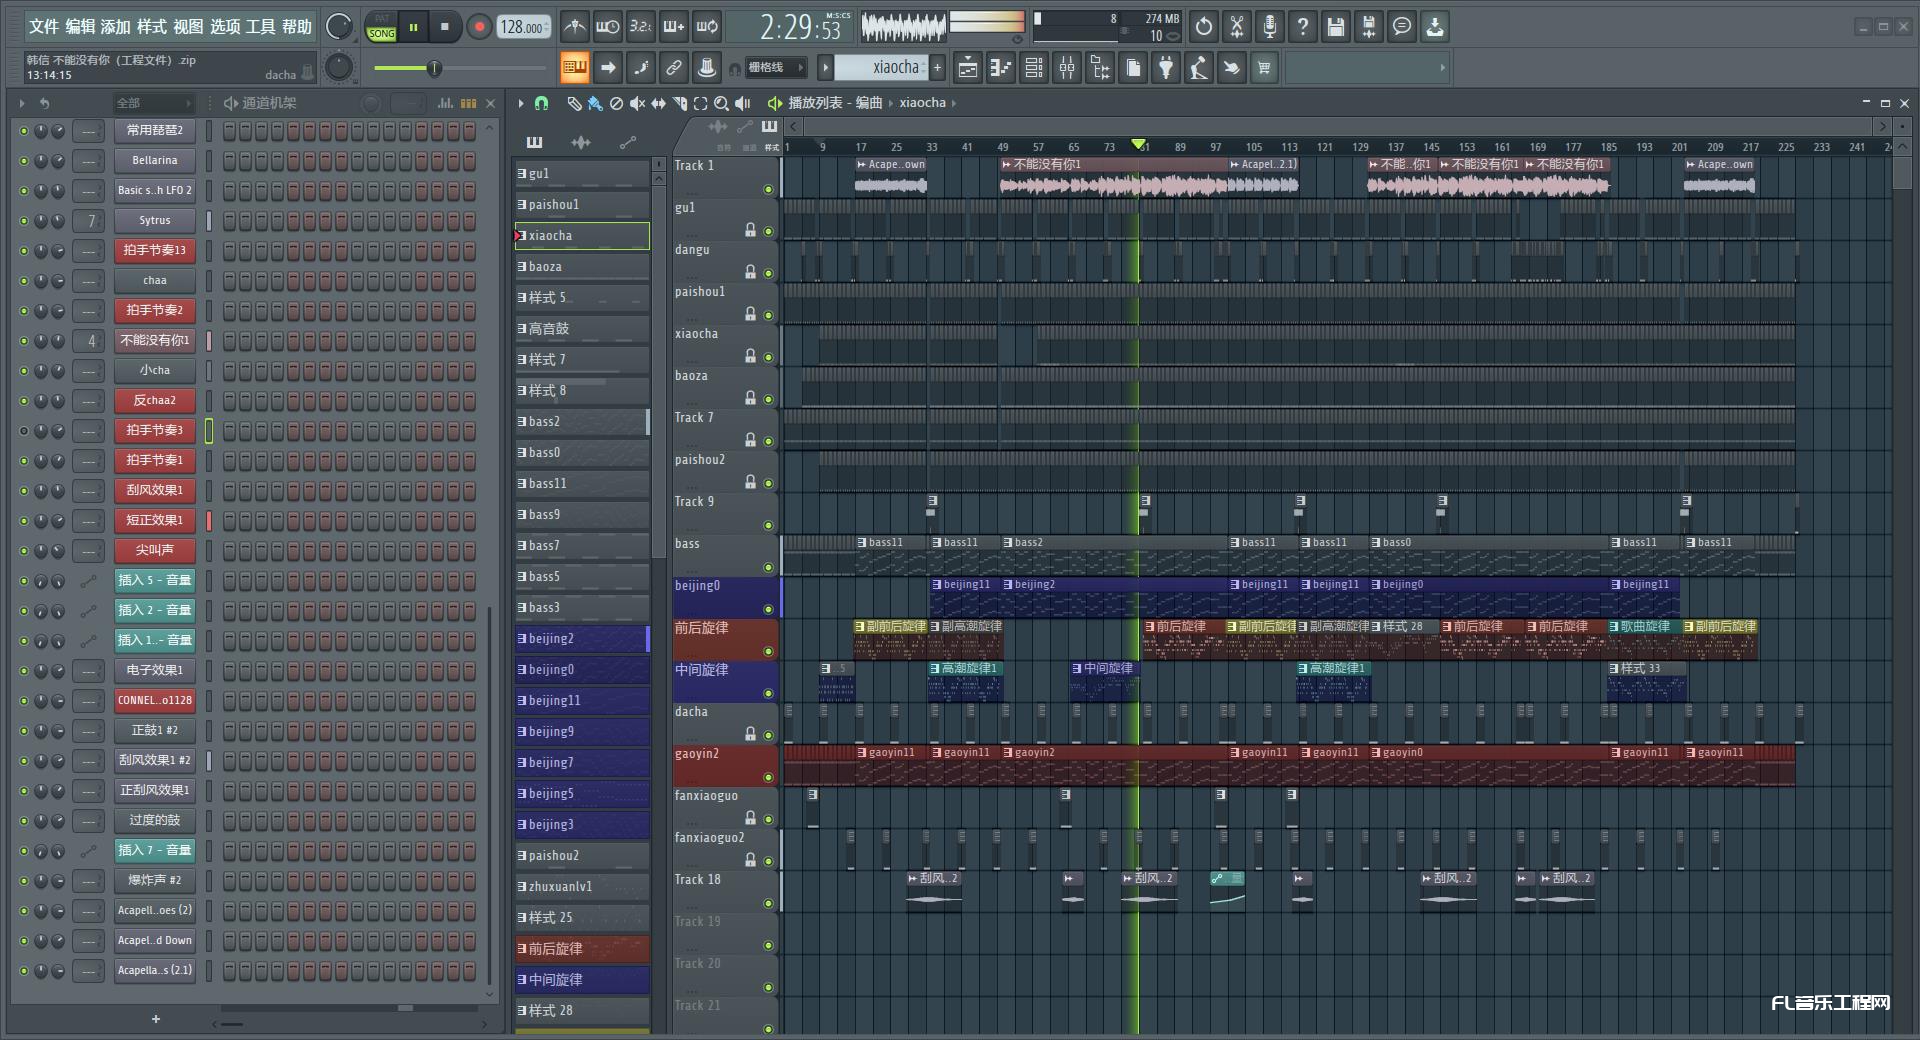The width and height of the screenshot is (1920, 1040).
Task: Toggle the PAT/SONG mode switch
Action: [x=381, y=27]
